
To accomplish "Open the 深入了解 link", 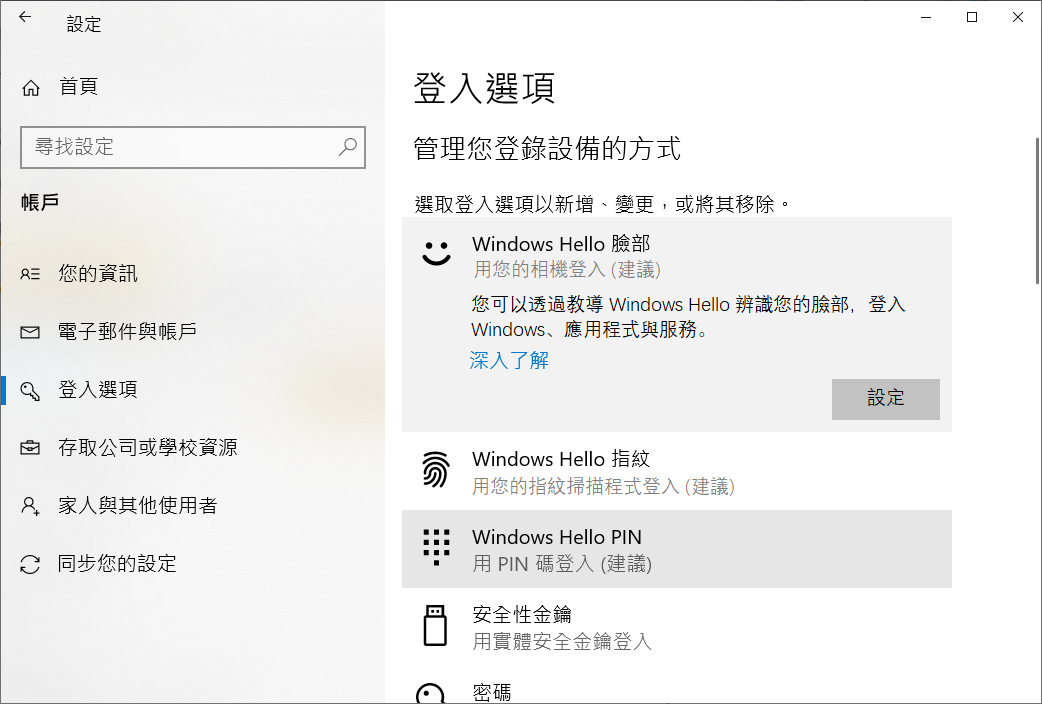I will click(x=509, y=360).
